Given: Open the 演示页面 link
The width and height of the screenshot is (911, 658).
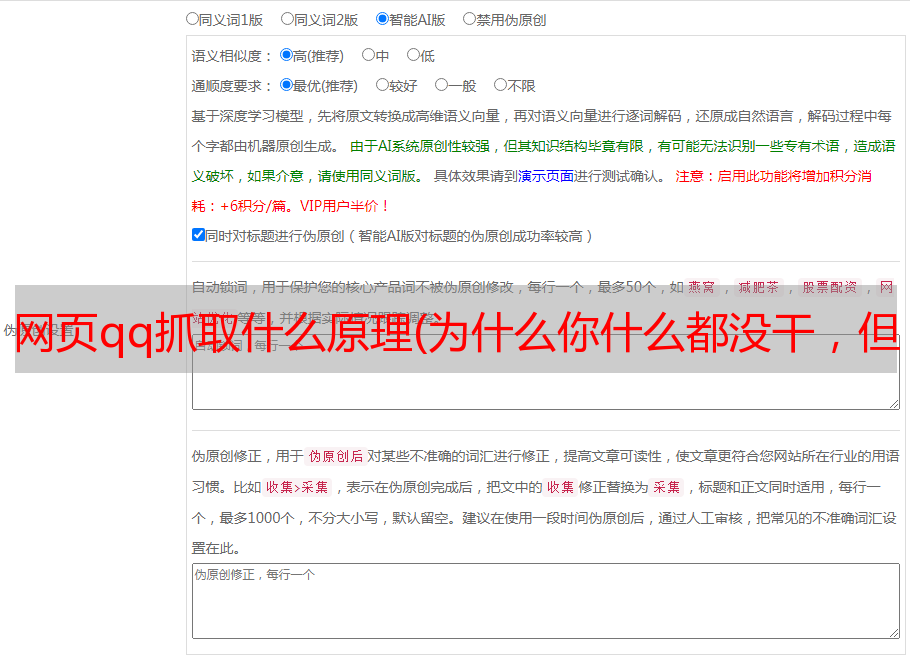Looking at the screenshot, I should tap(546, 176).
